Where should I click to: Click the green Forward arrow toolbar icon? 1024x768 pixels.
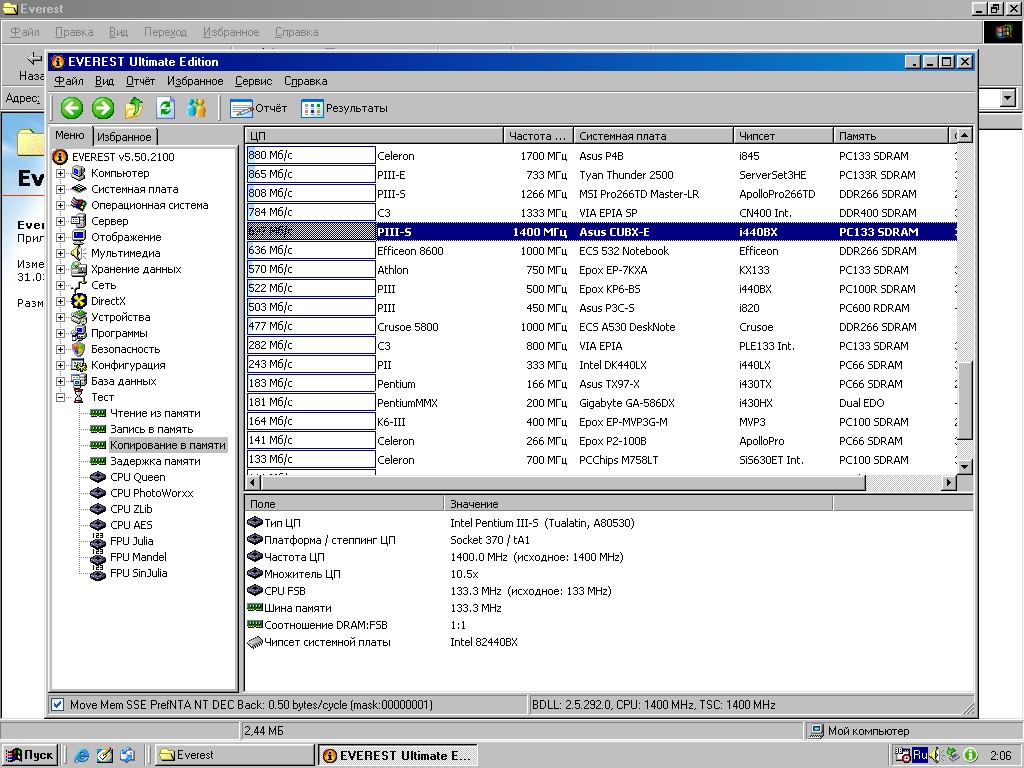coord(103,108)
